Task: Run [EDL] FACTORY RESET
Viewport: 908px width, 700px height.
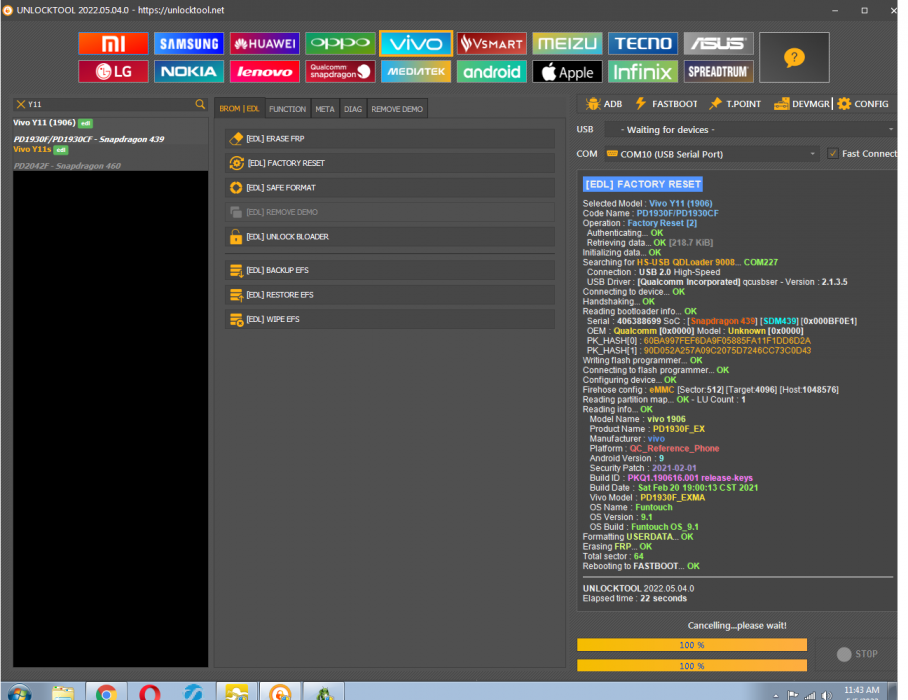Action: click(x=390, y=163)
